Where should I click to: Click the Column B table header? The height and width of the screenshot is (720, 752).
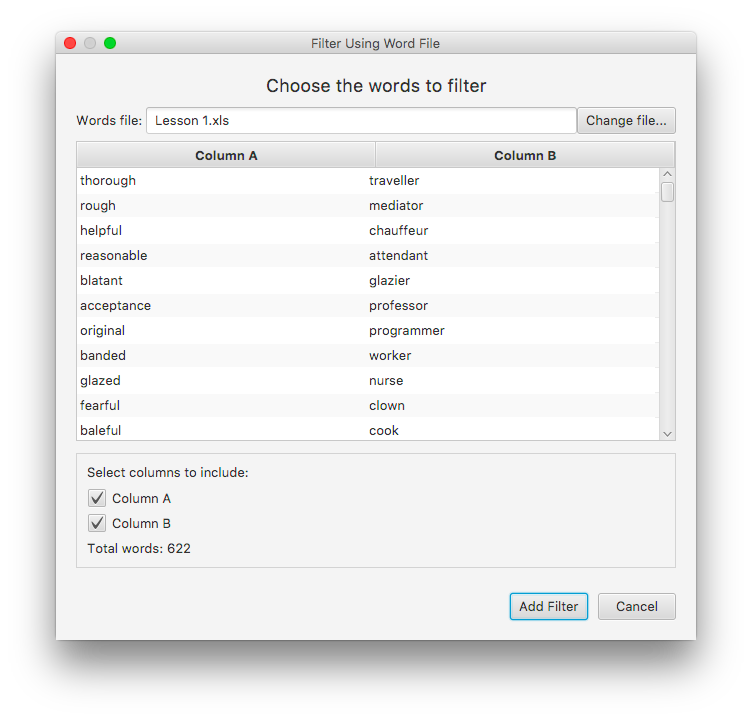pyautogui.click(x=525, y=155)
